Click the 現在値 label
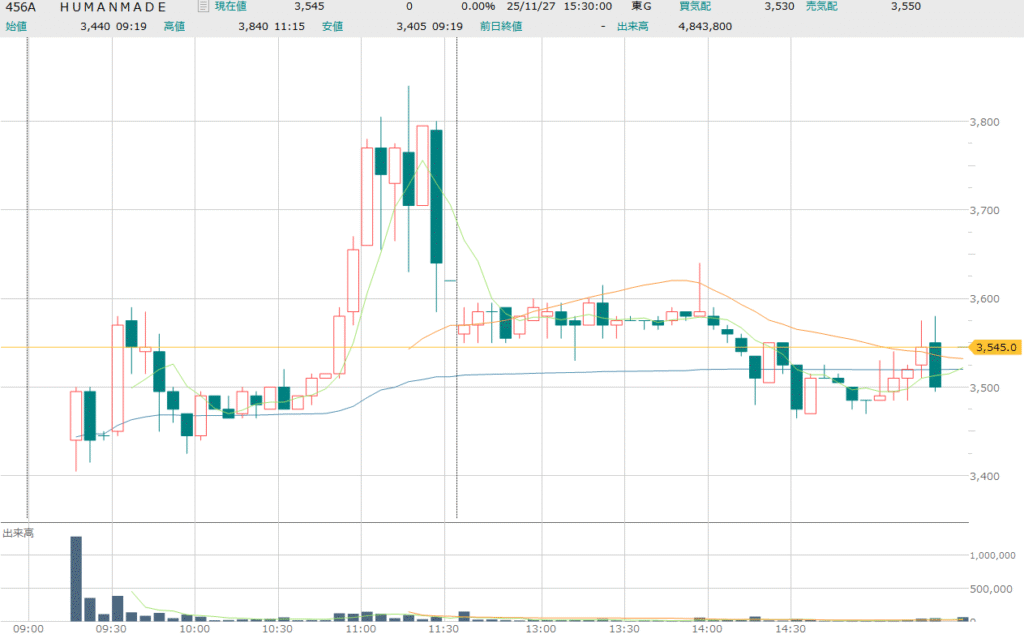The width and height of the screenshot is (1024, 634). 231,7
